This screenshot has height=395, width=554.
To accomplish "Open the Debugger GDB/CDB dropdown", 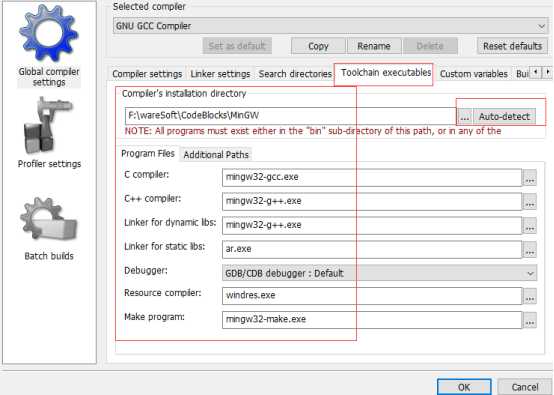I will coord(379,273).
